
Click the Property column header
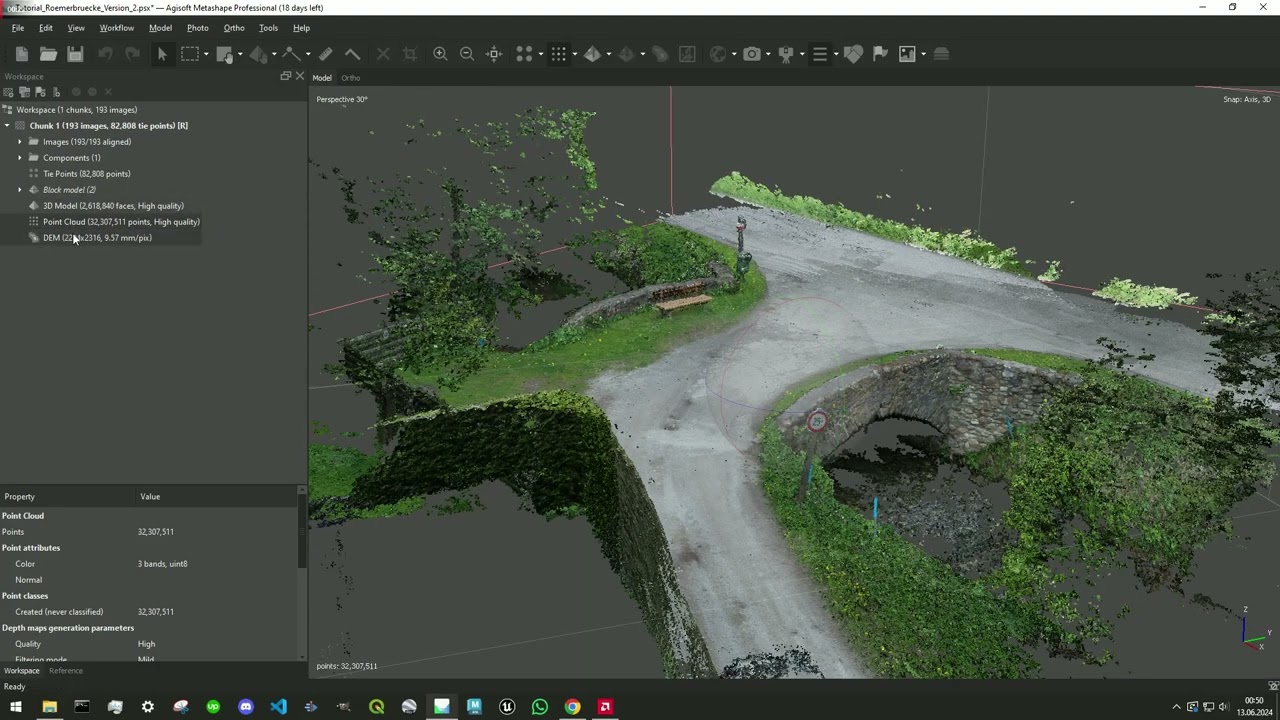click(x=19, y=497)
